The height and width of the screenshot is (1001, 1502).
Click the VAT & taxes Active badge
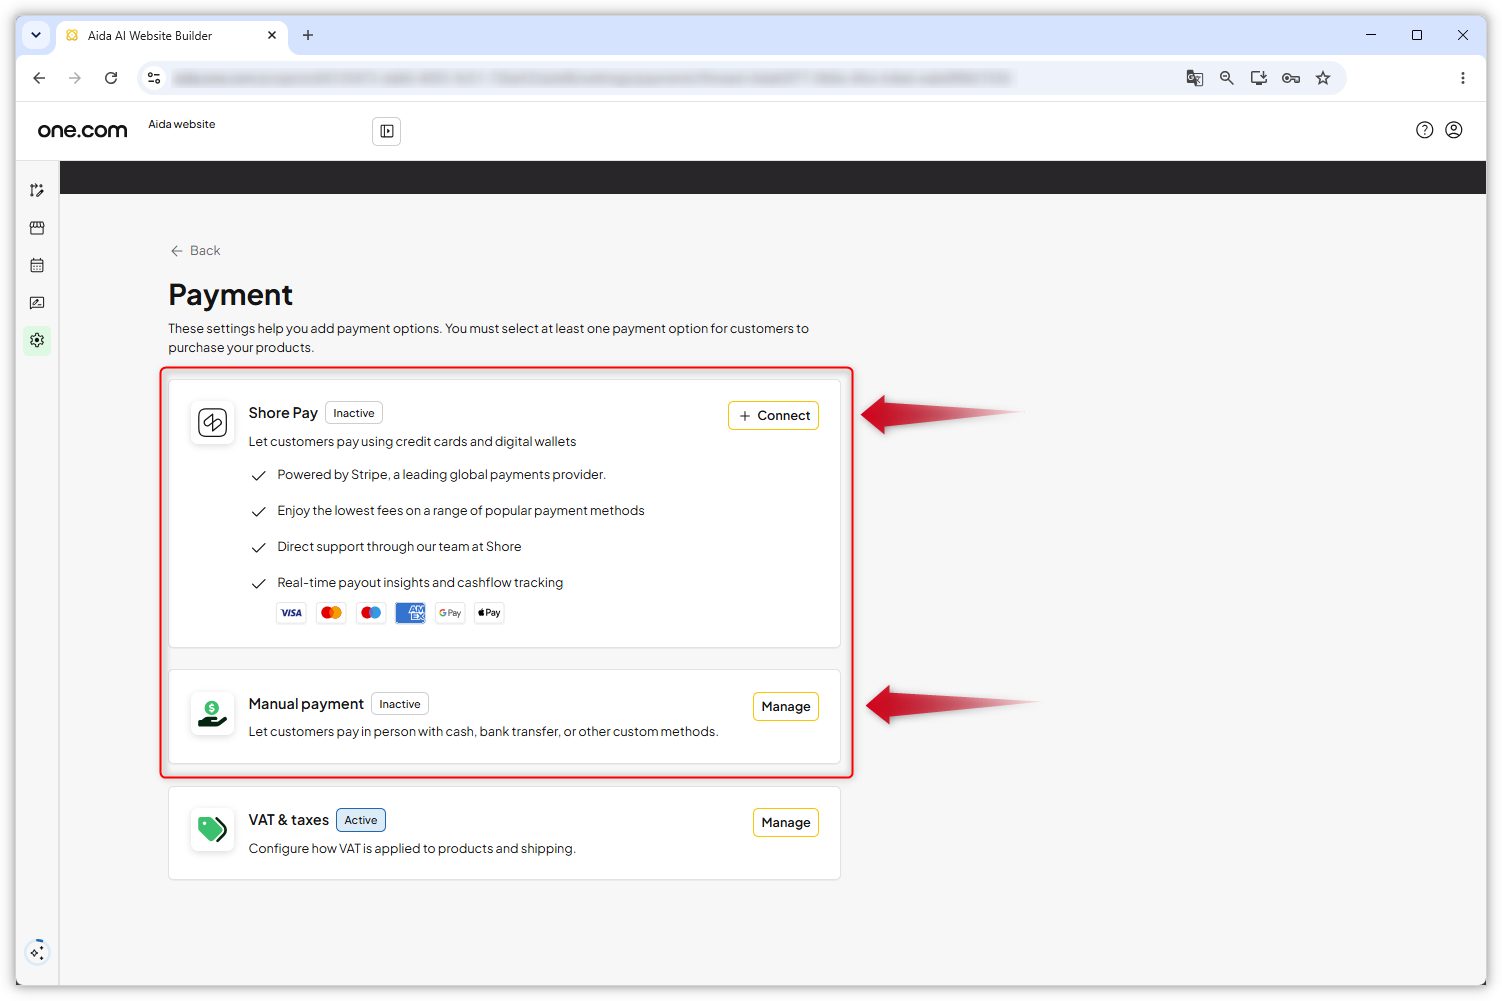pyautogui.click(x=361, y=820)
